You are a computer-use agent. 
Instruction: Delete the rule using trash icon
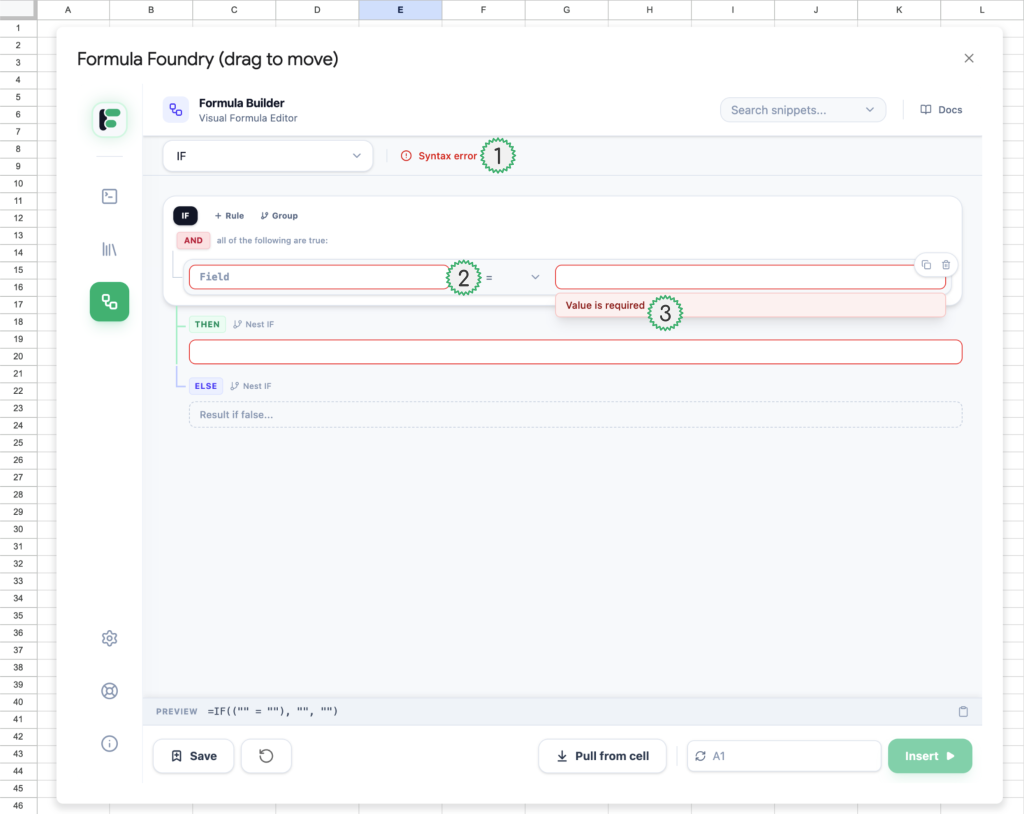click(946, 264)
